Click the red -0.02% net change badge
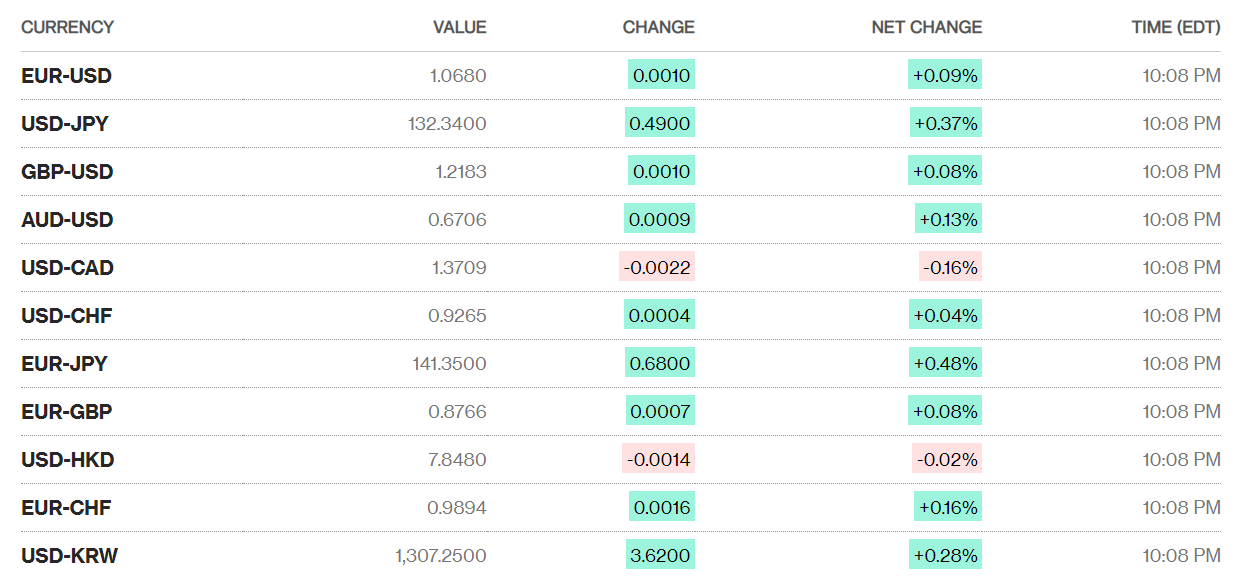1245x579 pixels. pyautogui.click(x=946, y=460)
